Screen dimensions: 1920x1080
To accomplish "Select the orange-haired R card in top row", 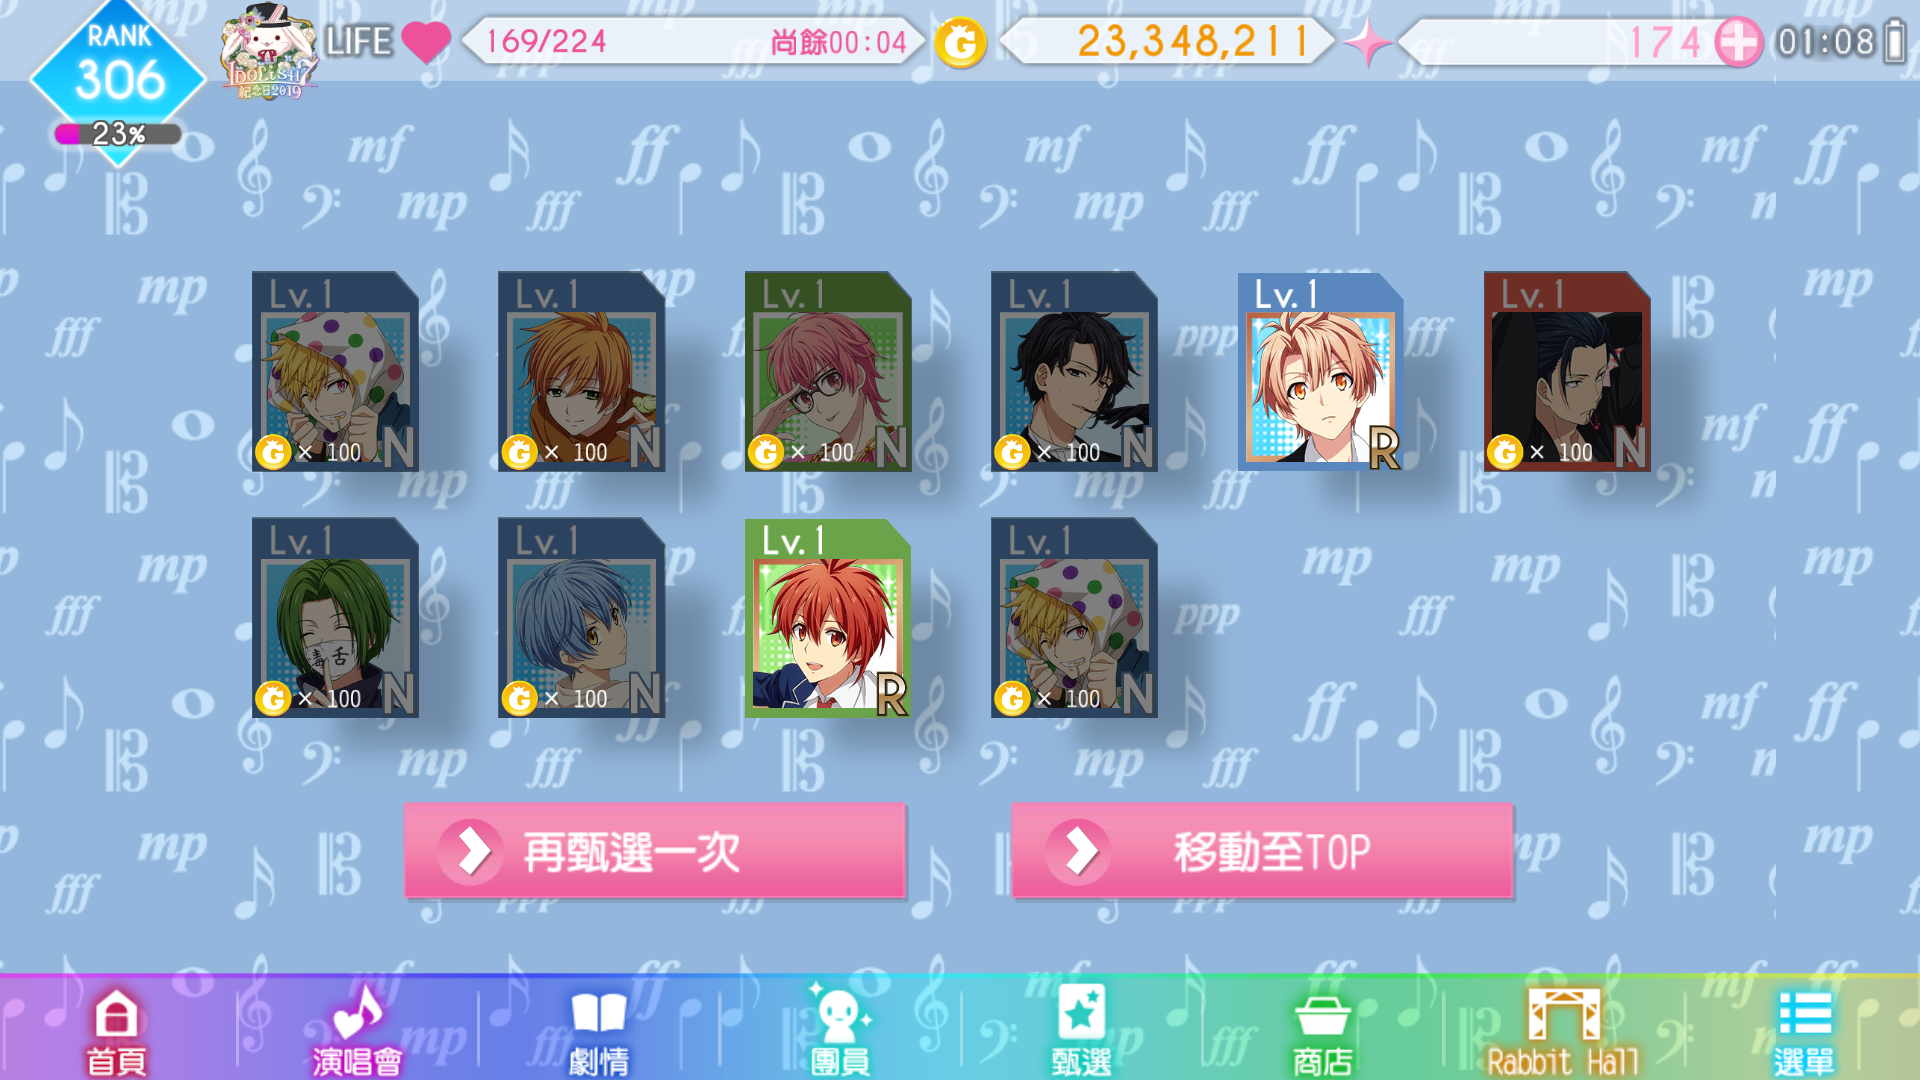I will [1320, 371].
